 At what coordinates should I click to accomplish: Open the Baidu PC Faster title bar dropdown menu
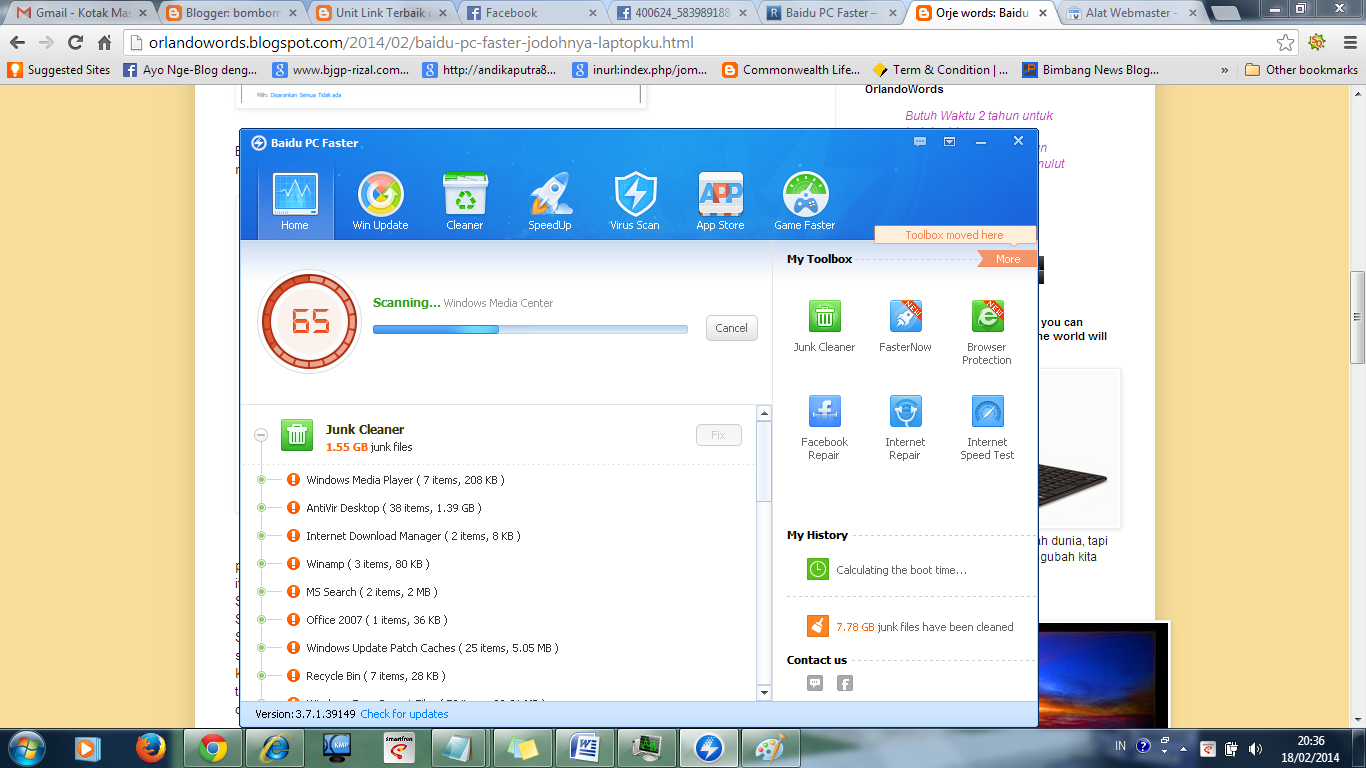(x=950, y=142)
